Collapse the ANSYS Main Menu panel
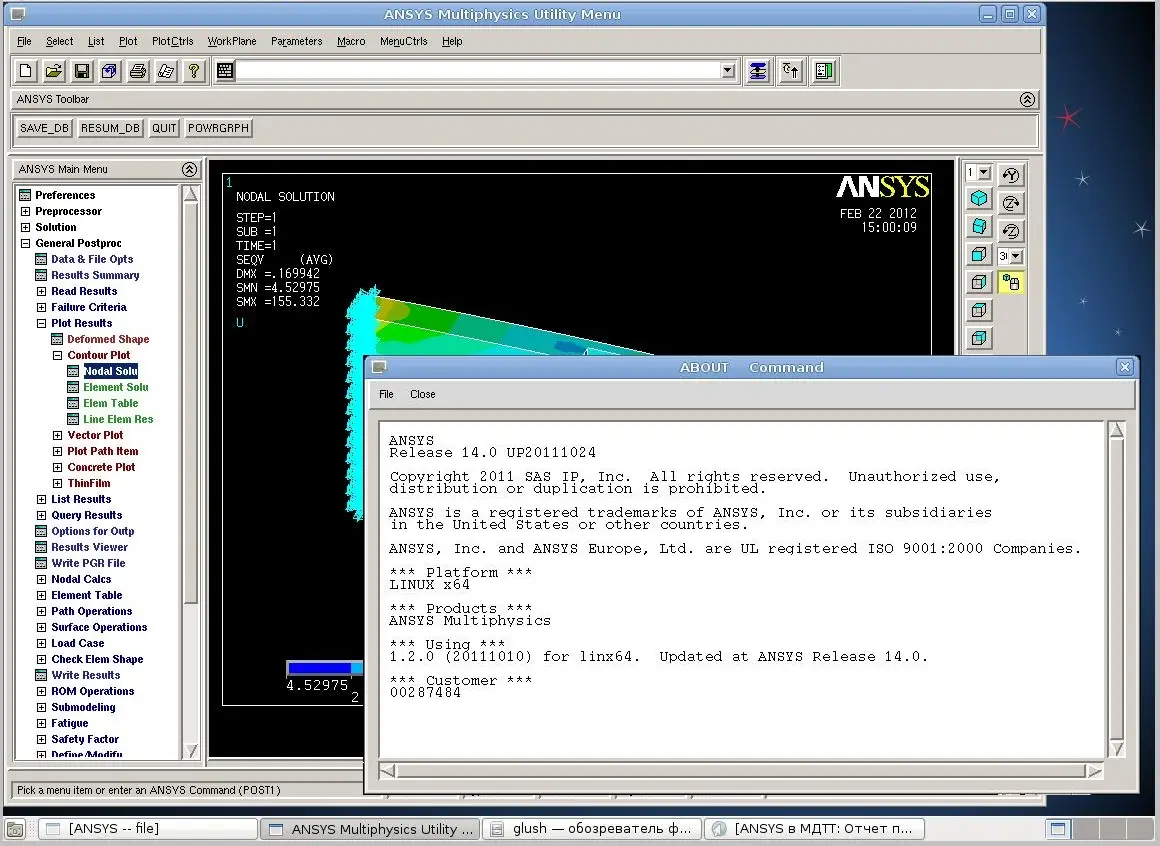1160x846 pixels. [x=189, y=169]
